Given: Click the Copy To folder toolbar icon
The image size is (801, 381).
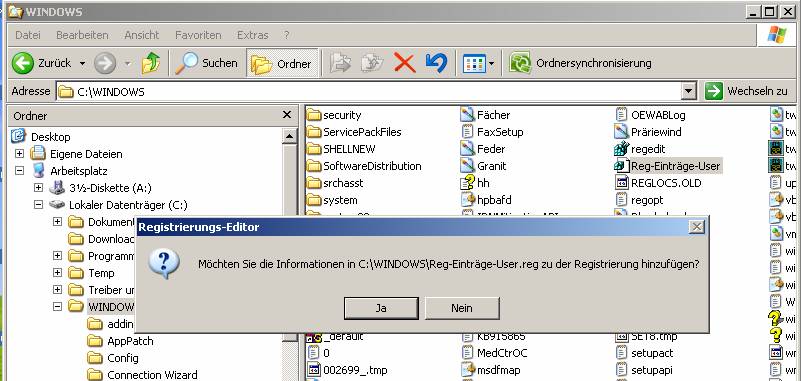Looking at the screenshot, I should 372,63.
